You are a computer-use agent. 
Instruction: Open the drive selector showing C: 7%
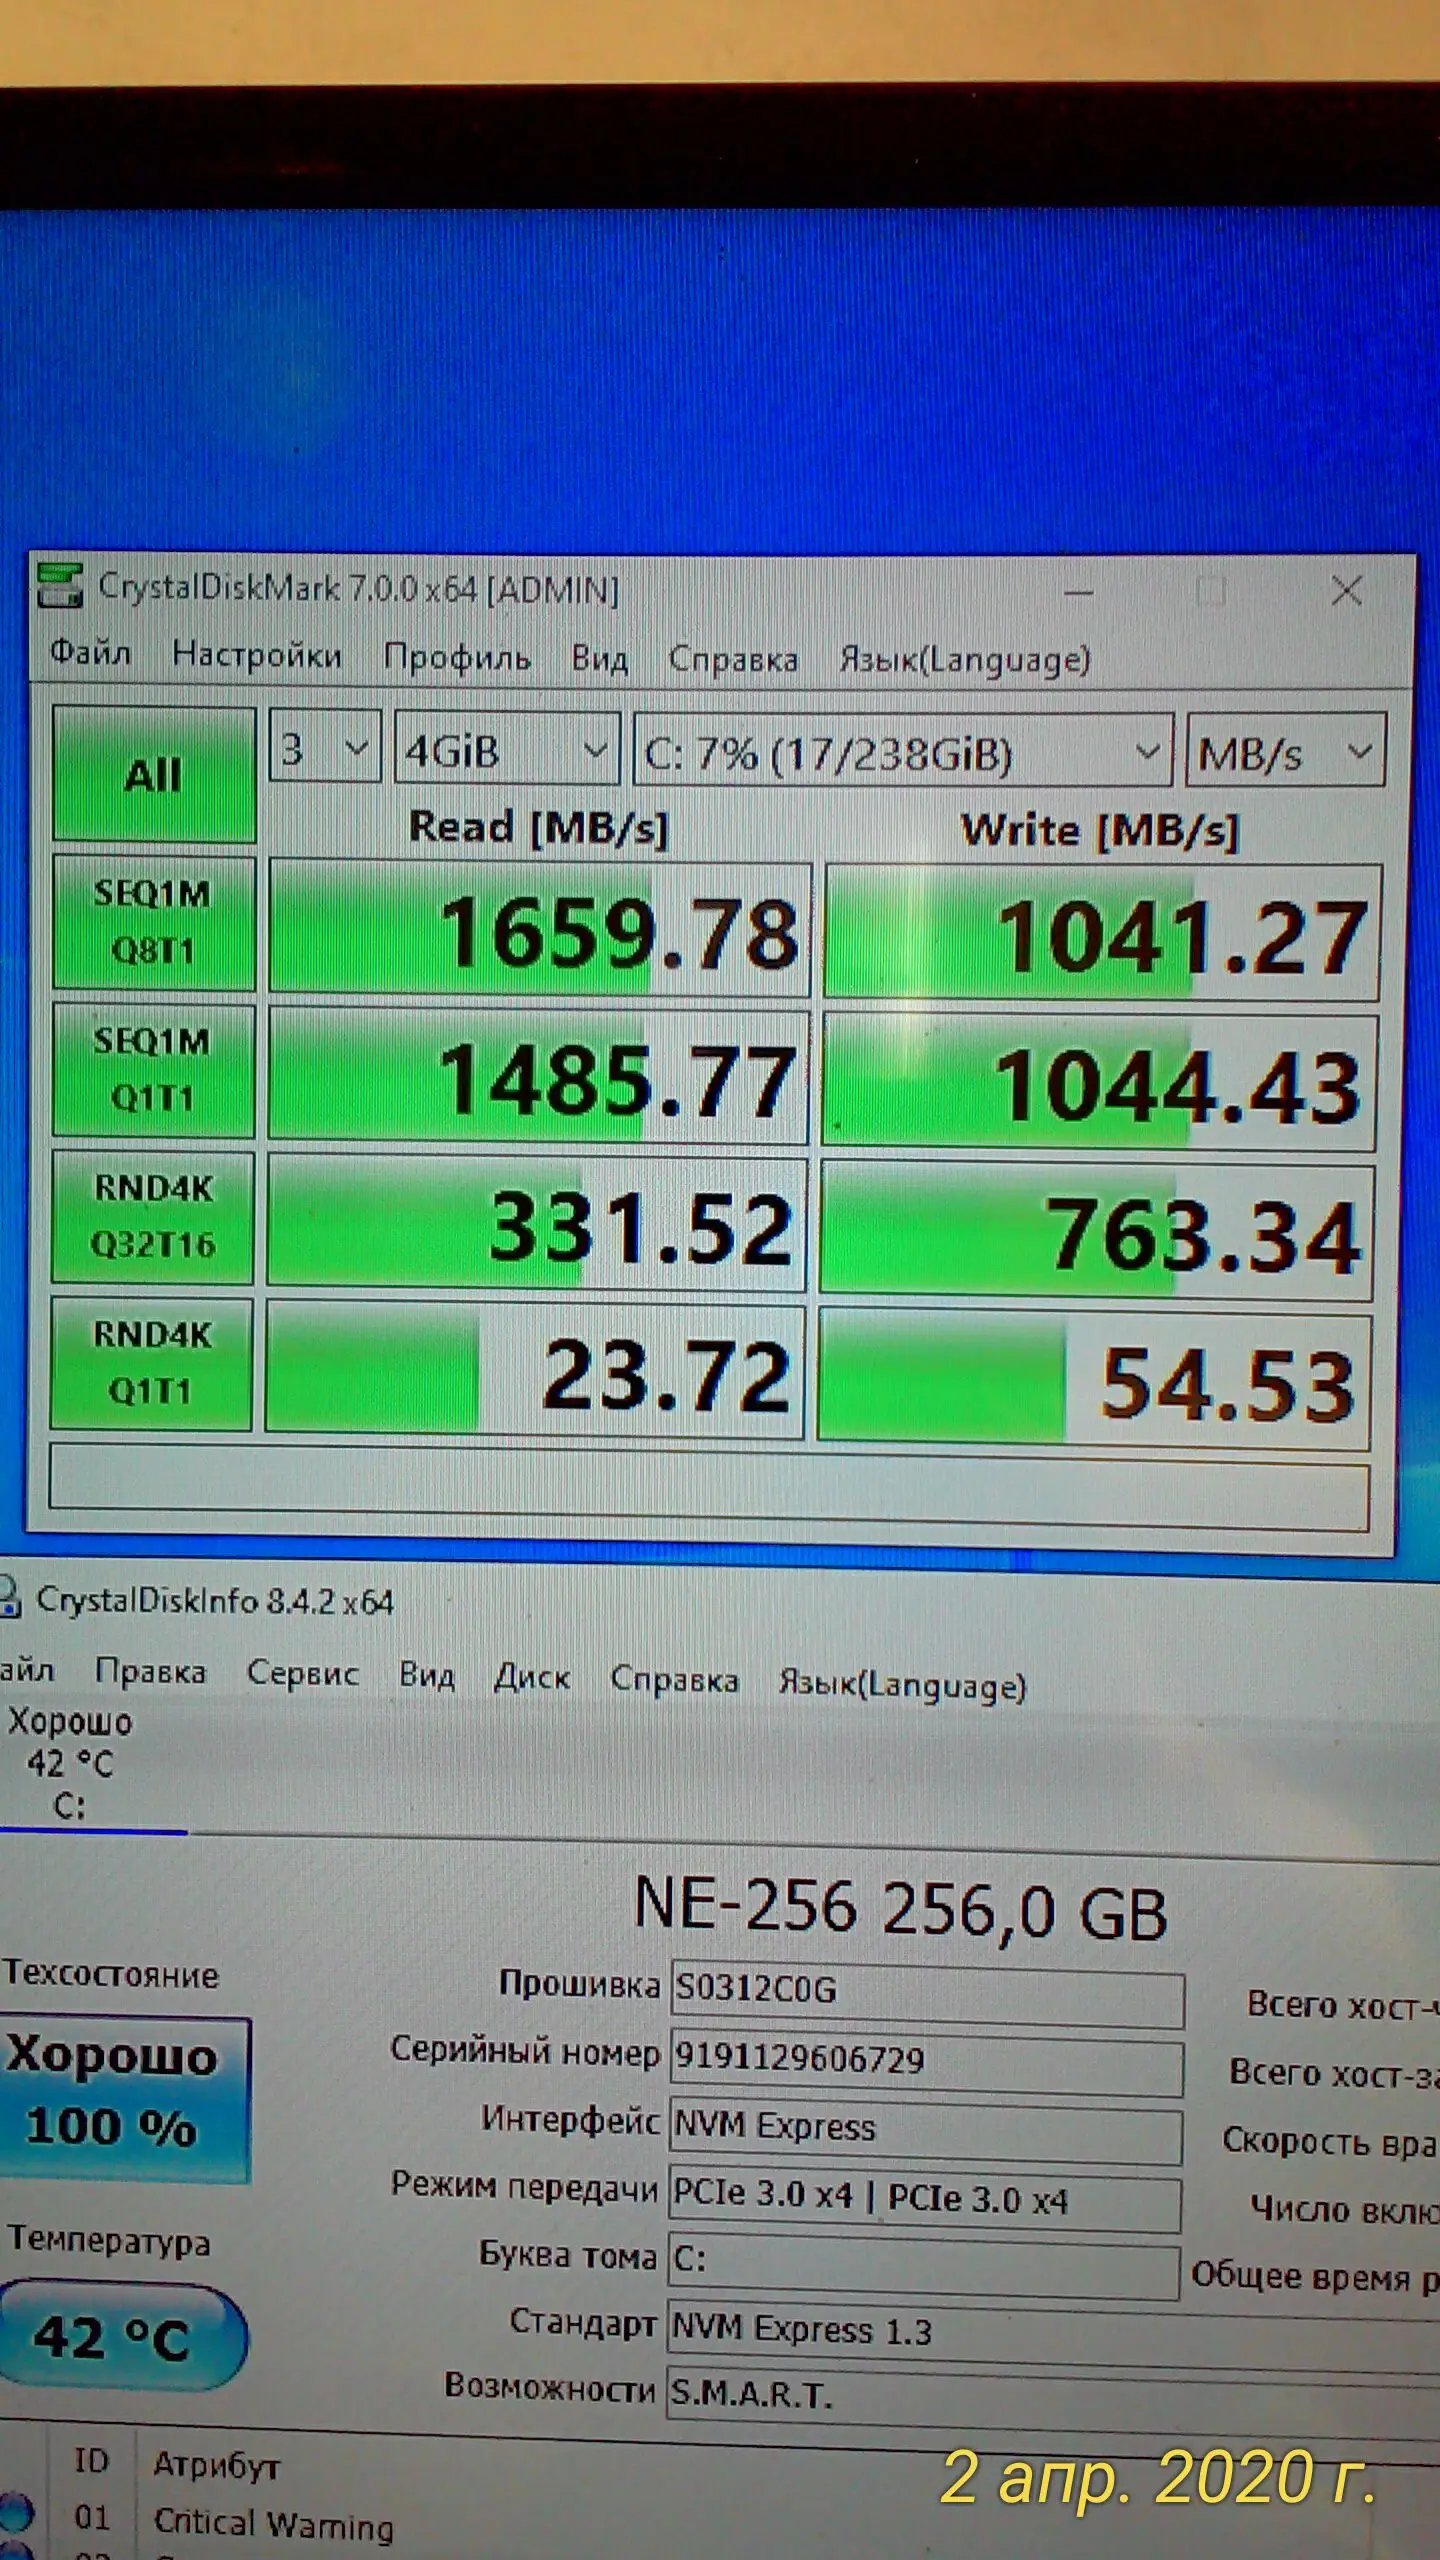(903, 752)
